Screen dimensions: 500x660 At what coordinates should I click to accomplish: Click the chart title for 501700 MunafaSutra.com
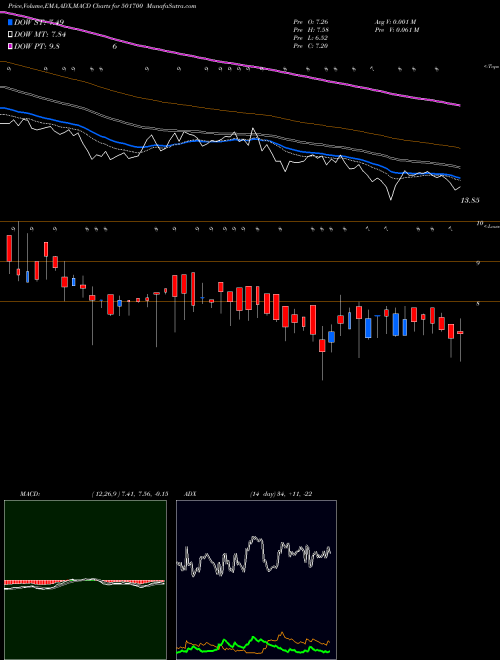coord(102,6)
